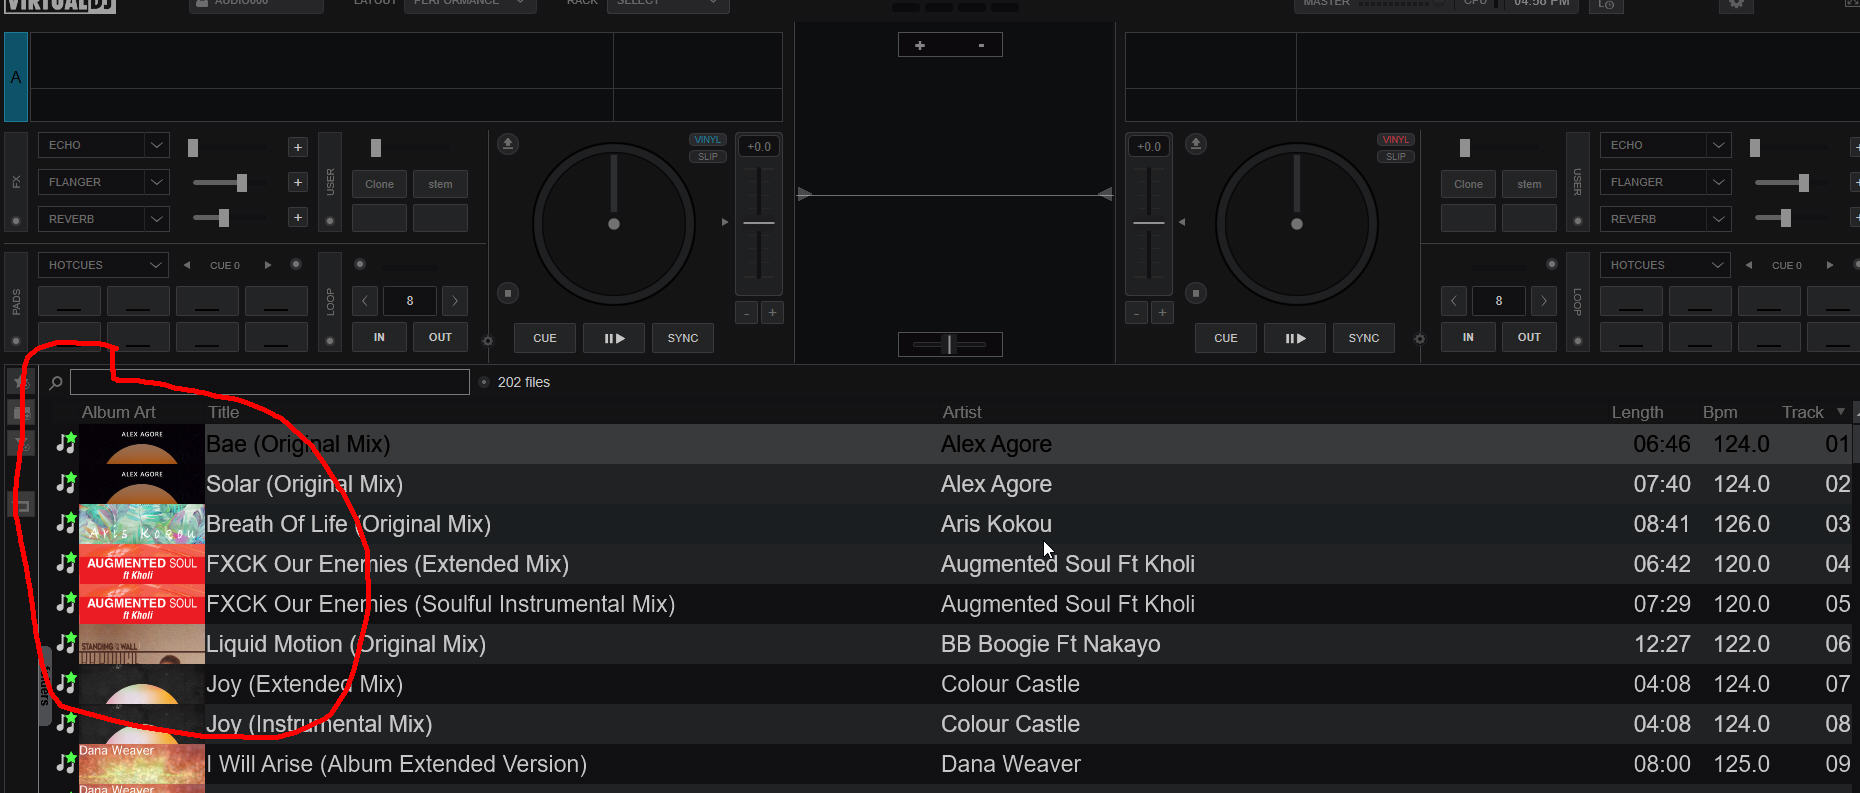Stop playback on left deck
The image size is (1860, 793).
[x=508, y=293]
